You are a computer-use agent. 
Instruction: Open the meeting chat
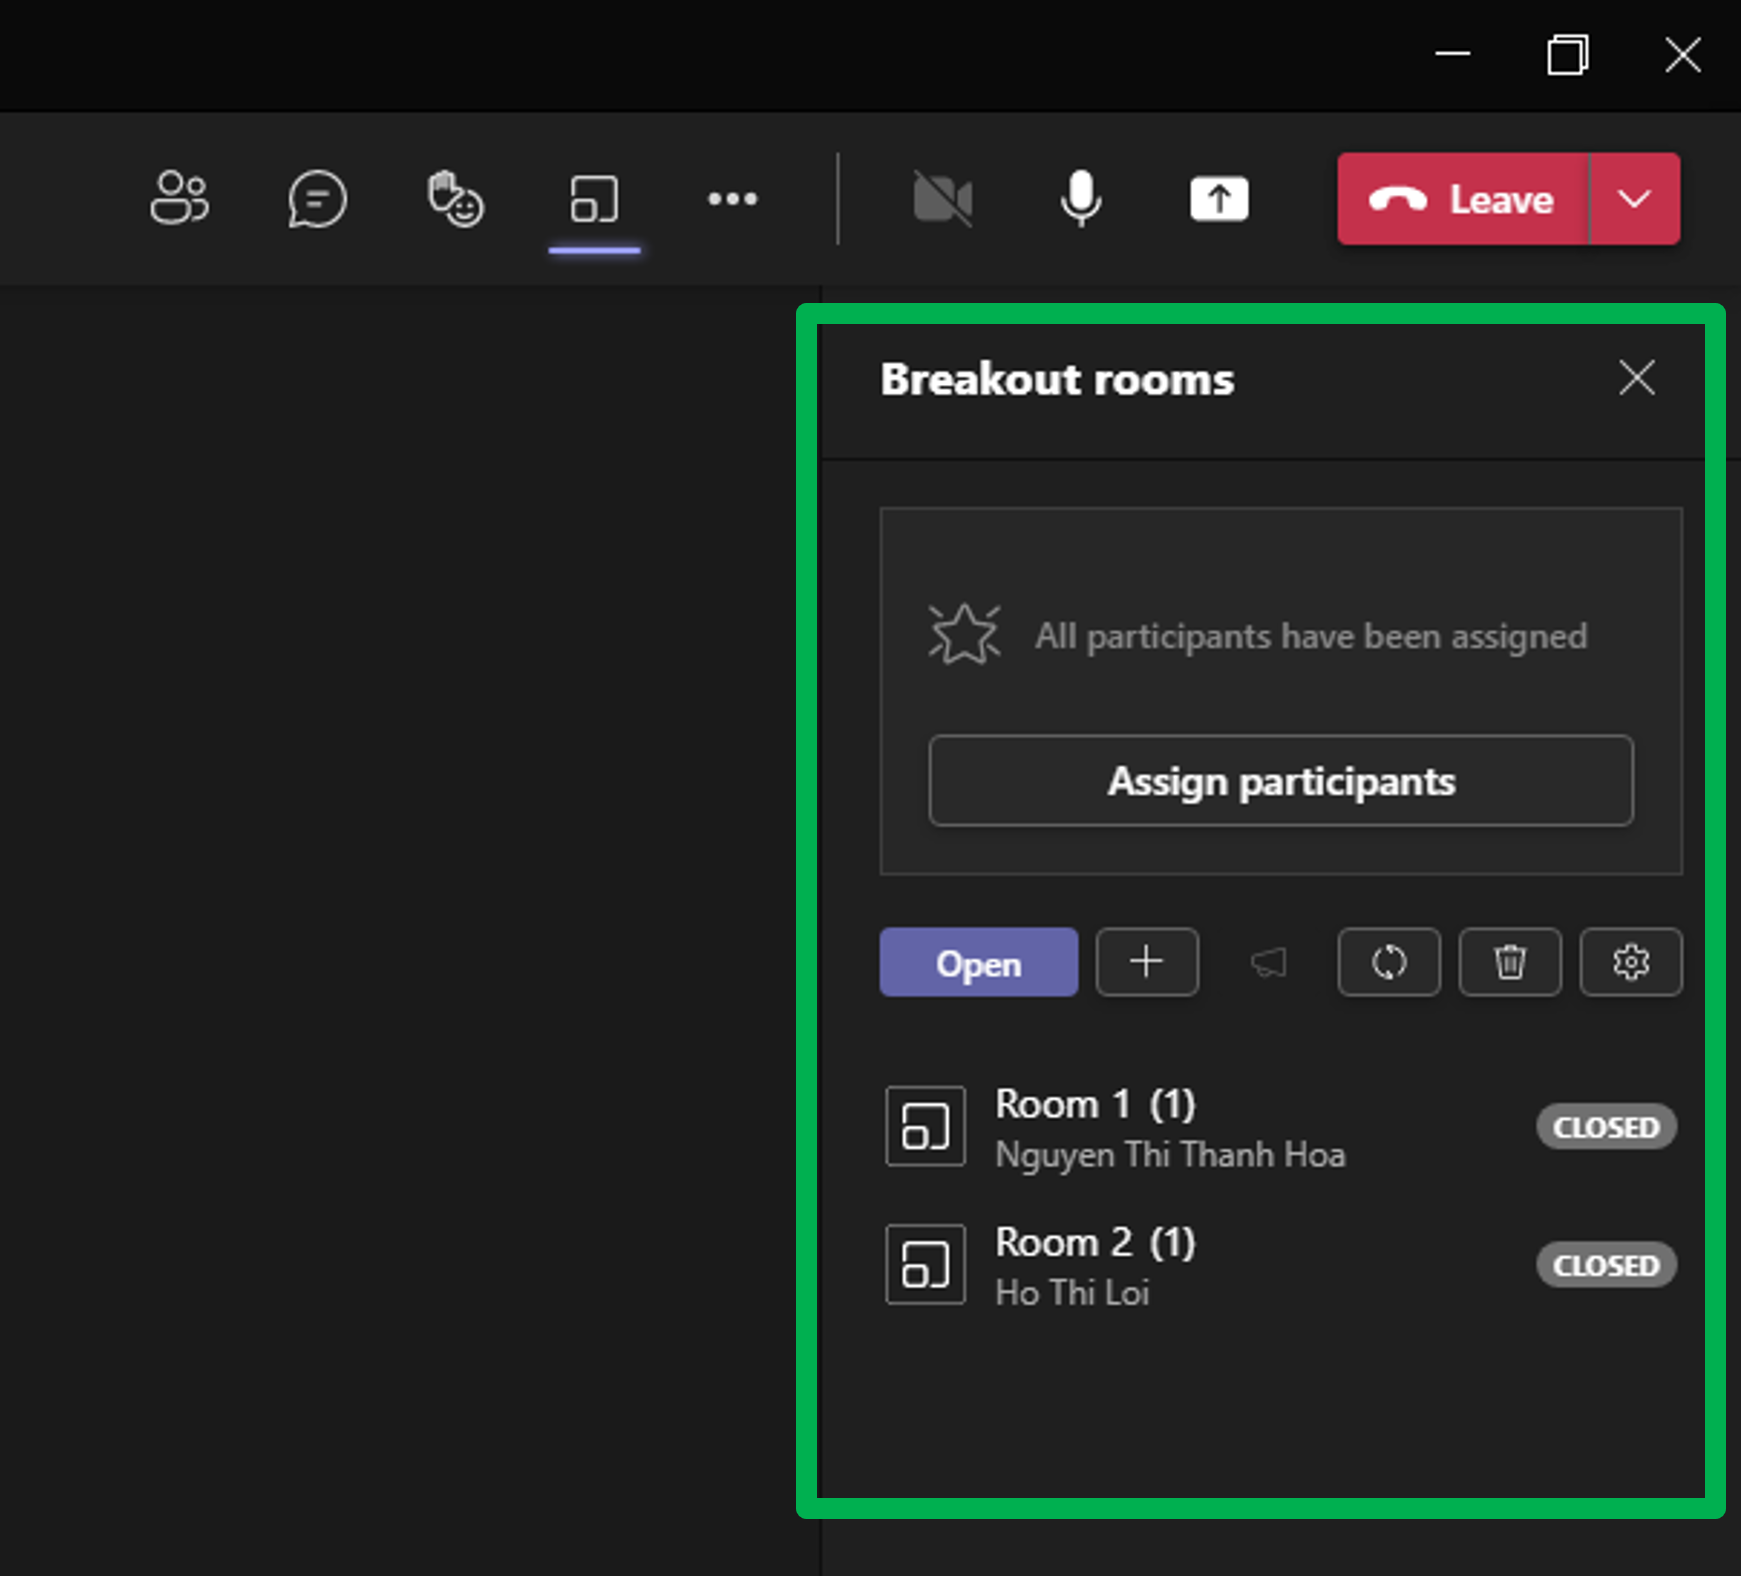(x=317, y=198)
